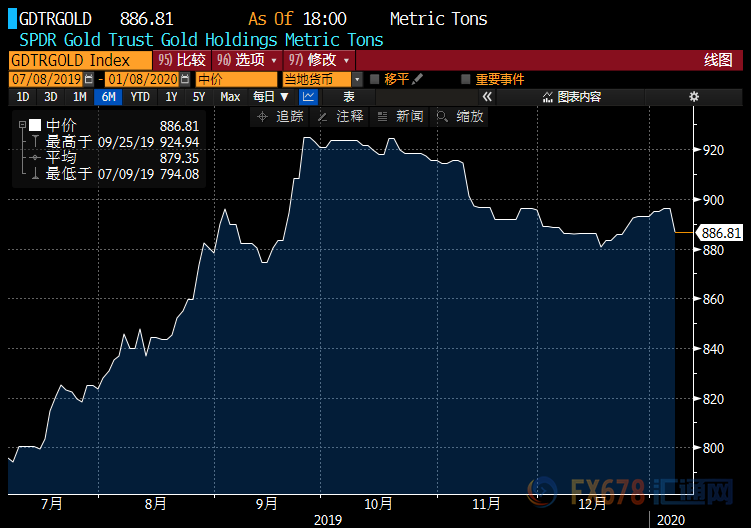This screenshot has width=751, height=528.
Task: Open the daily frequency dropdown
Action: click(270, 97)
